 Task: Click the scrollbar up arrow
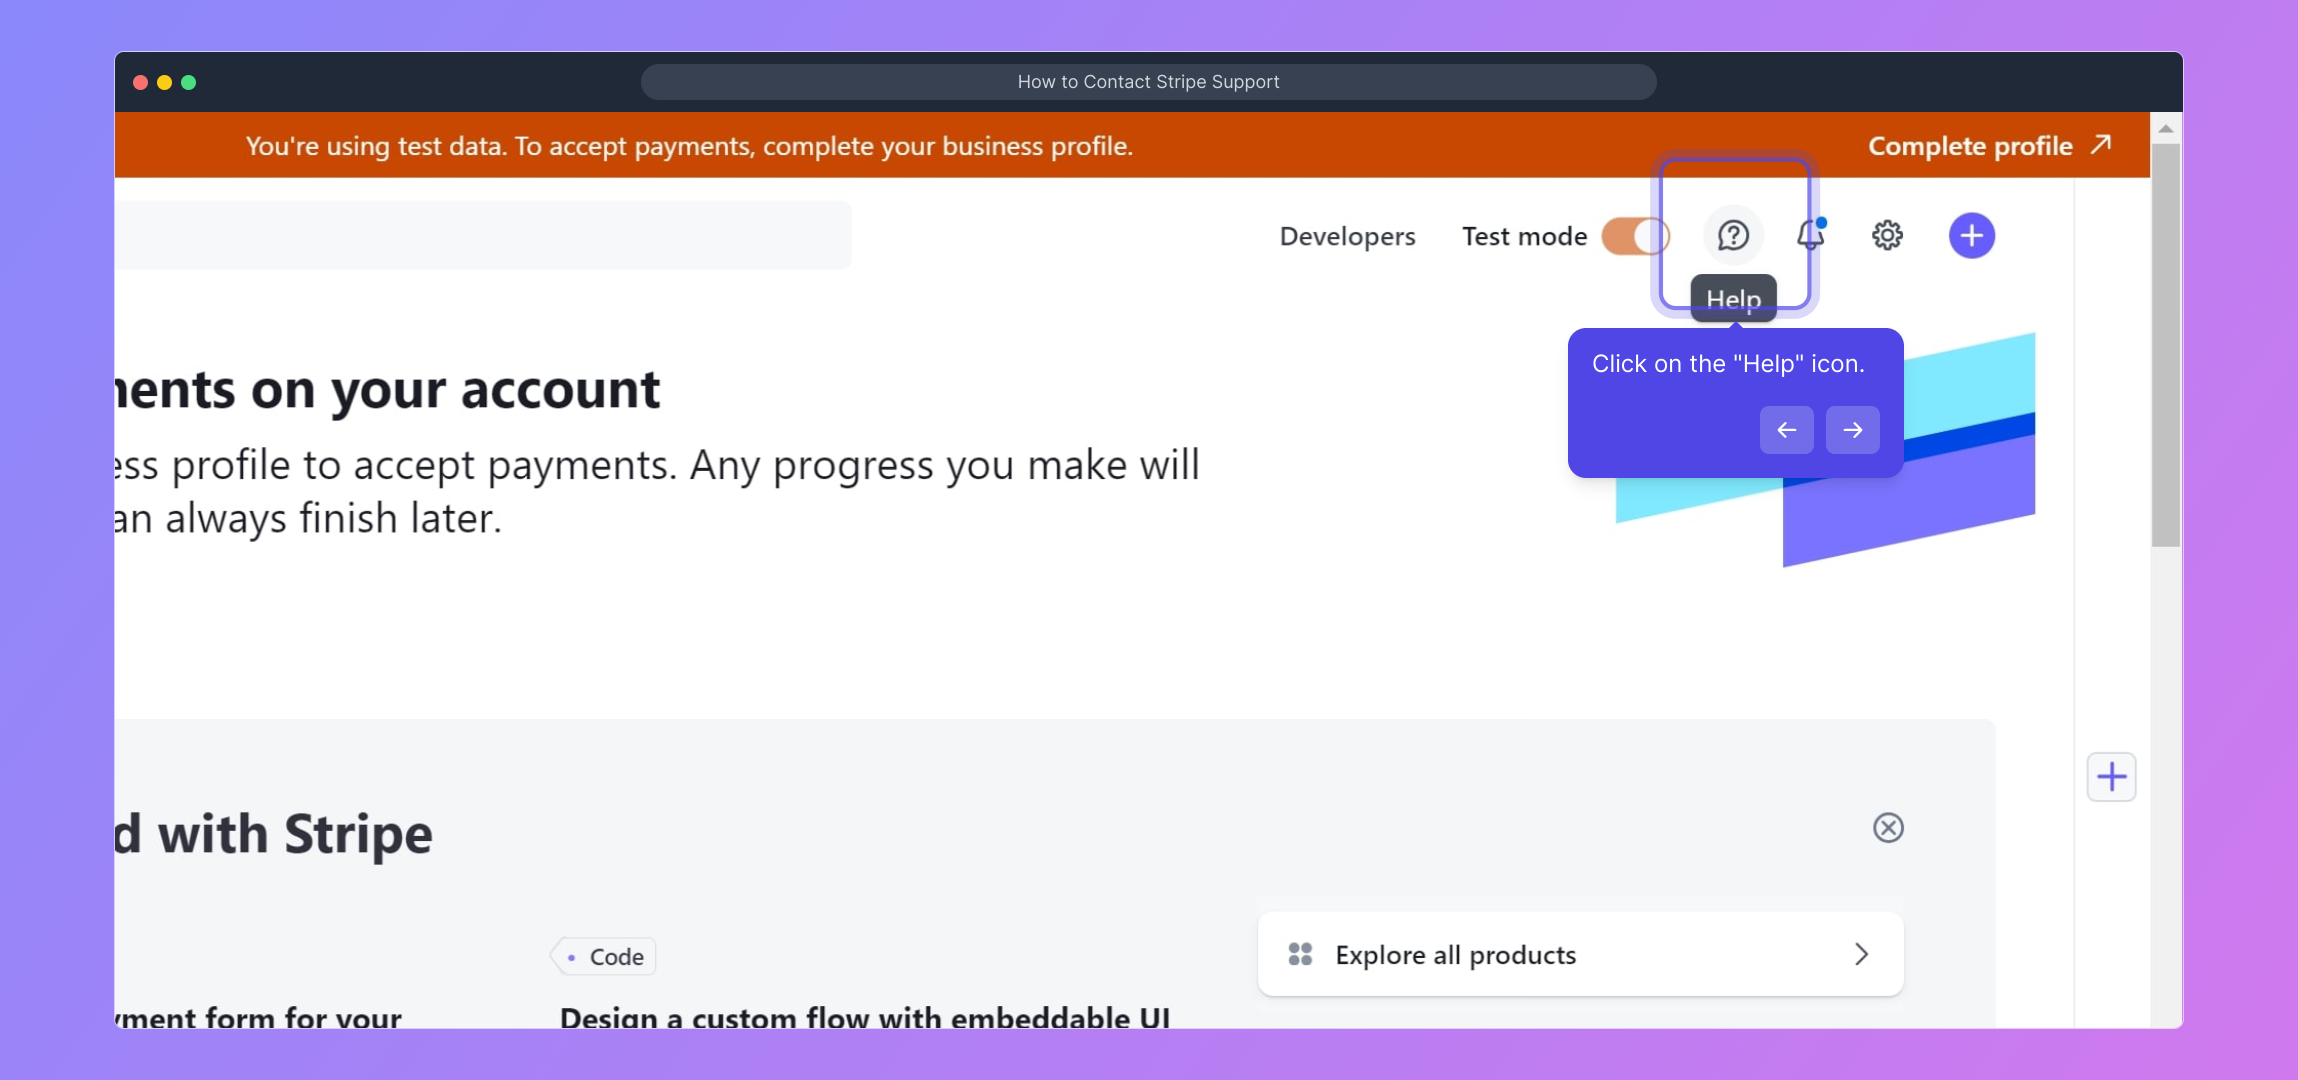pyautogui.click(x=2165, y=129)
